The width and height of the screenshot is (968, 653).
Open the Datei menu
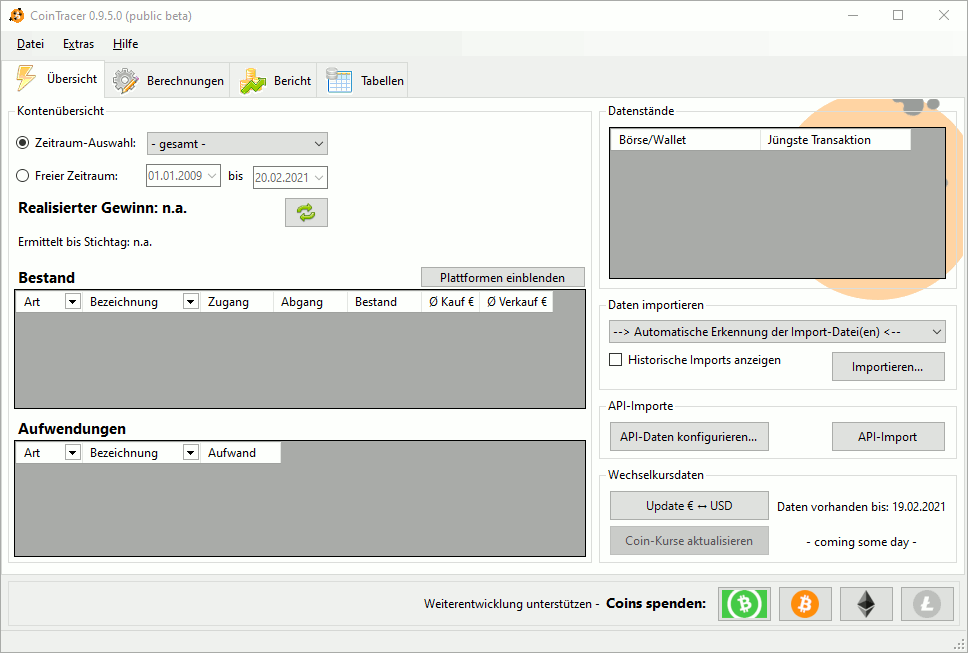tap(30, 44)
